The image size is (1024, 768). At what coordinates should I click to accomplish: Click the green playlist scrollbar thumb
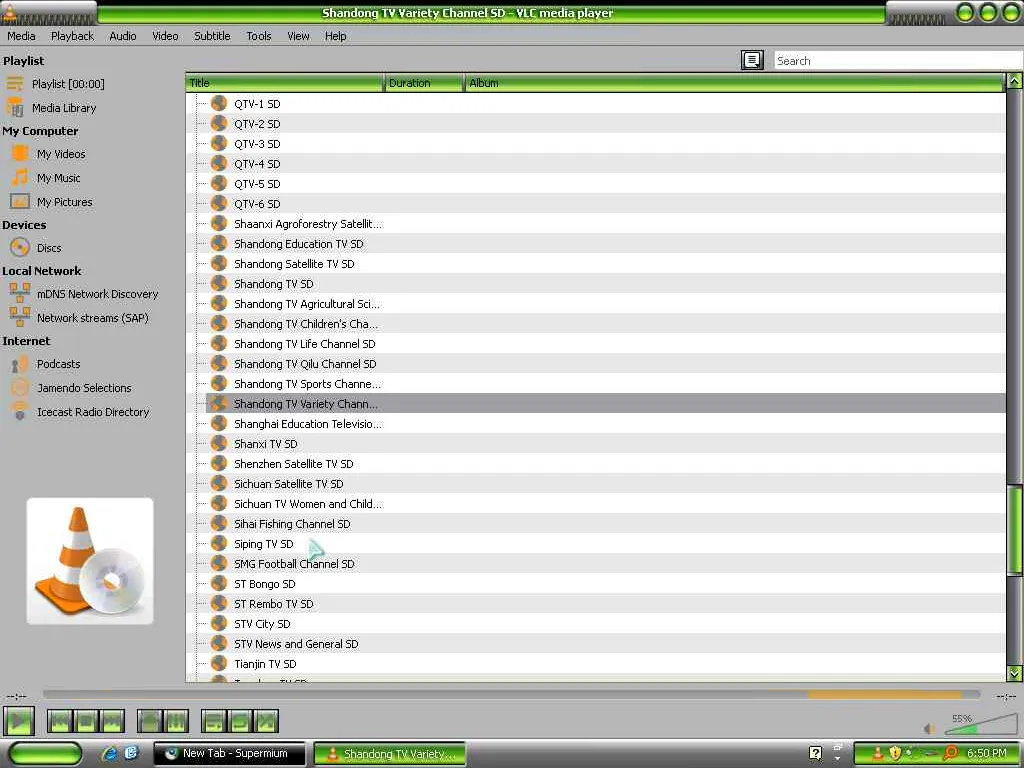1014,530
